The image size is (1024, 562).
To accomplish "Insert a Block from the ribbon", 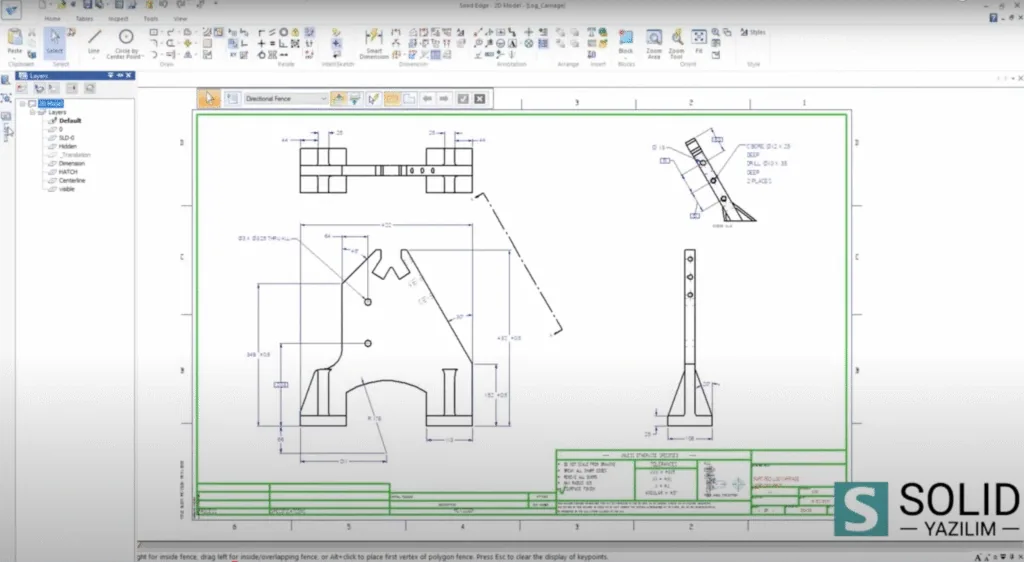I will [626, 41].
